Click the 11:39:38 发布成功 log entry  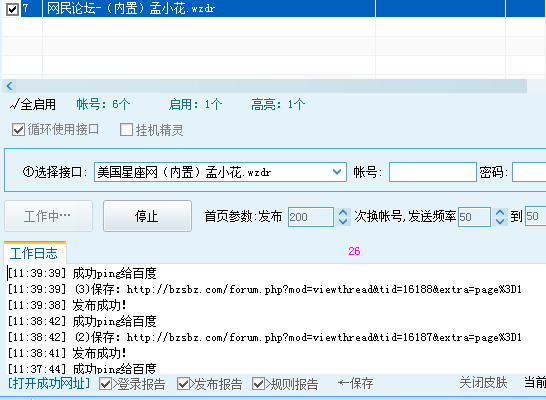[x=67, y=305]
